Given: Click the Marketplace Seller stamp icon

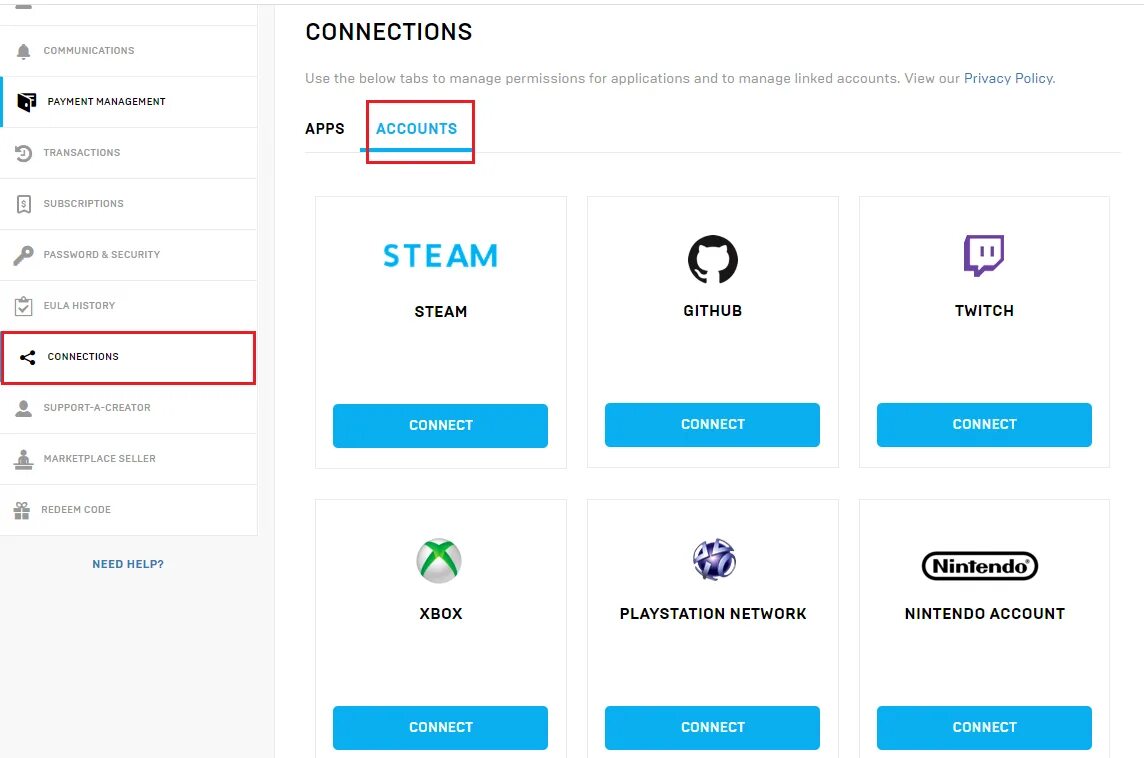Looking at the screenshot, I should [23, 460].
